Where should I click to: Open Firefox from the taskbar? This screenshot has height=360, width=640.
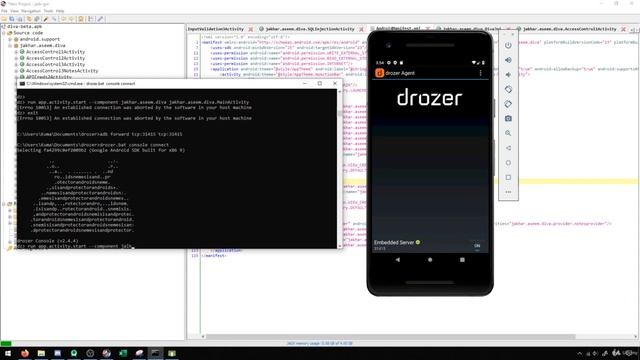24,353
